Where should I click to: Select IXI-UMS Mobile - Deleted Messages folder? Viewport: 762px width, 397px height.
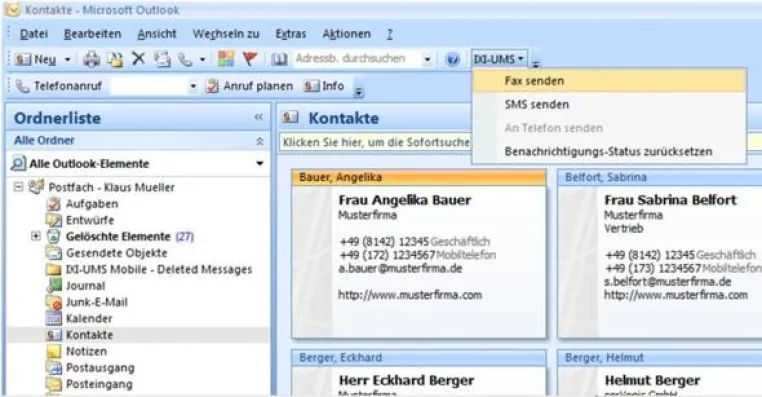click(x=159, y=269)
